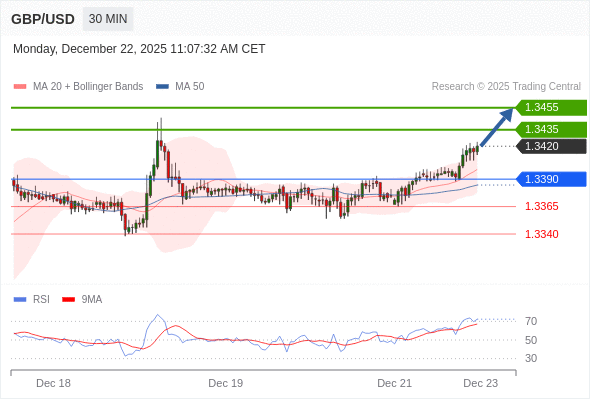590x400 pixels.
Task: Click the GBP/USD pair title
Action: click(43, 19)
